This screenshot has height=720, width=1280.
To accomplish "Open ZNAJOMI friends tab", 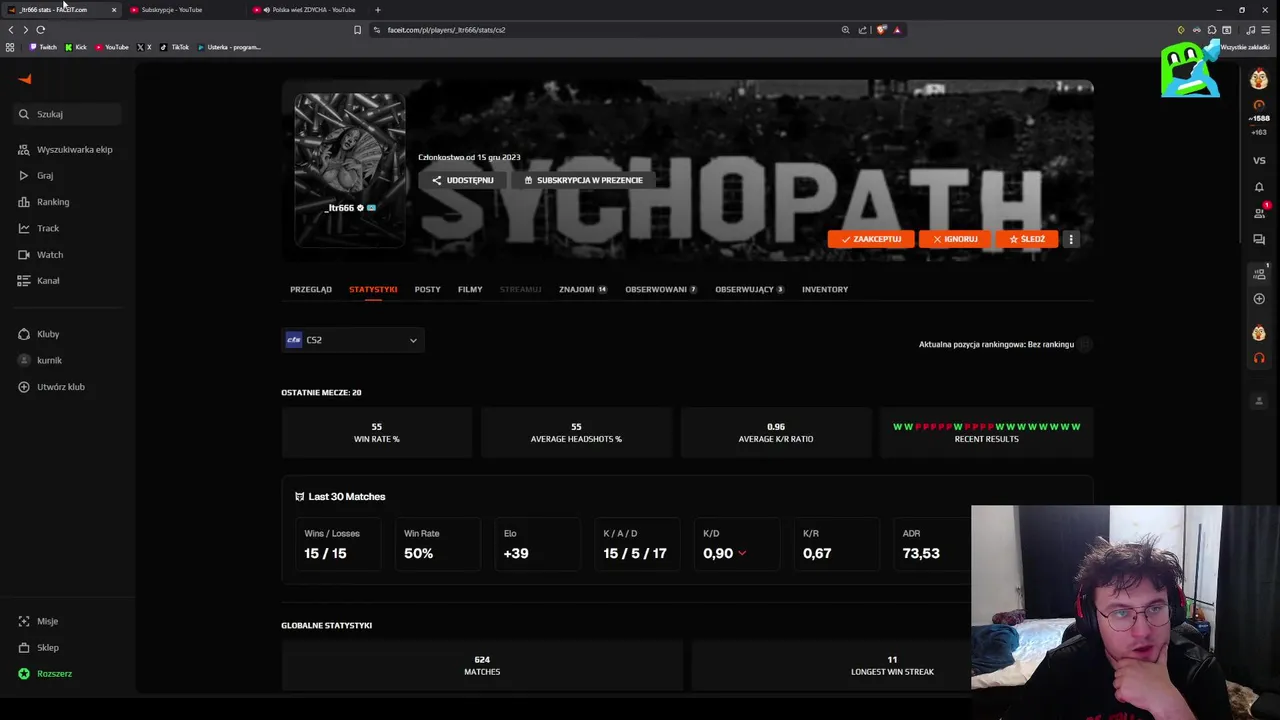I will (x=583, y=289).
